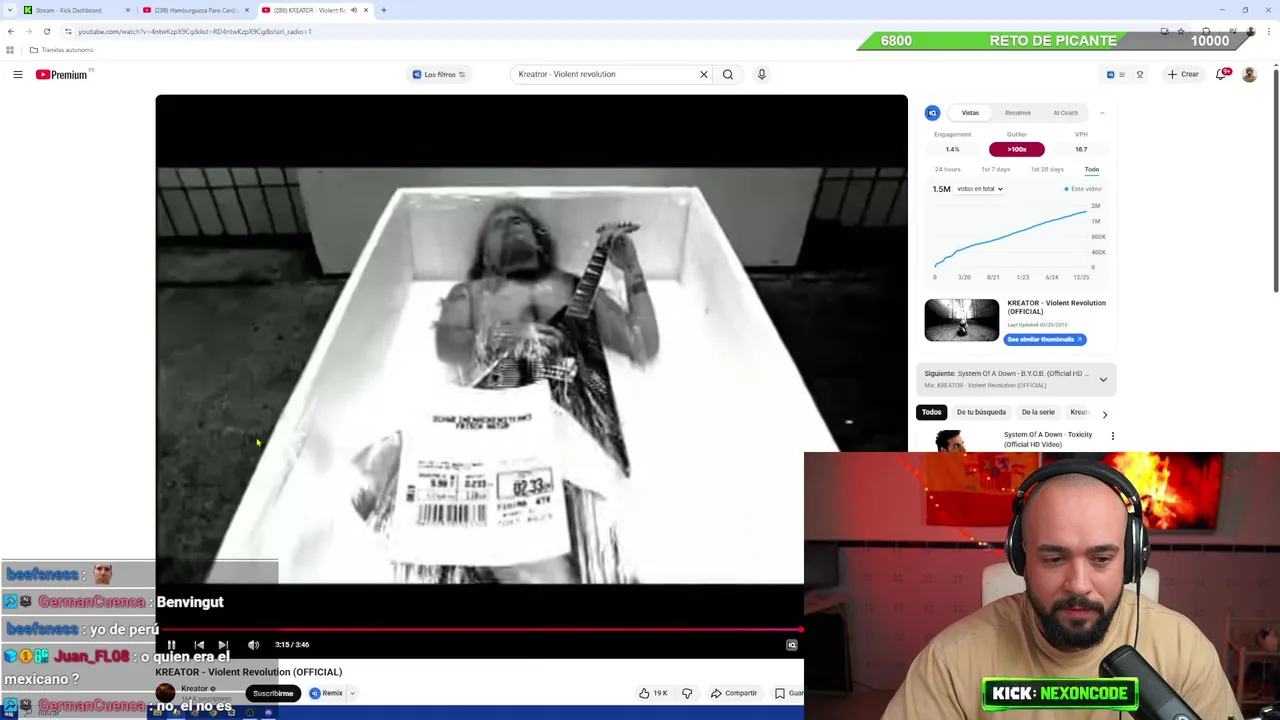1280x720 pixels.
Task: Open the KREATOR thumbnail in the stats panel
Action: pyautogui.click(x=961, y=320)
